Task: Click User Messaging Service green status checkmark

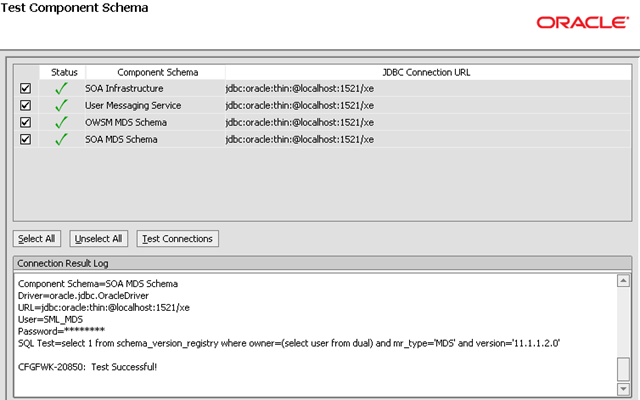Action: [62, 105]
